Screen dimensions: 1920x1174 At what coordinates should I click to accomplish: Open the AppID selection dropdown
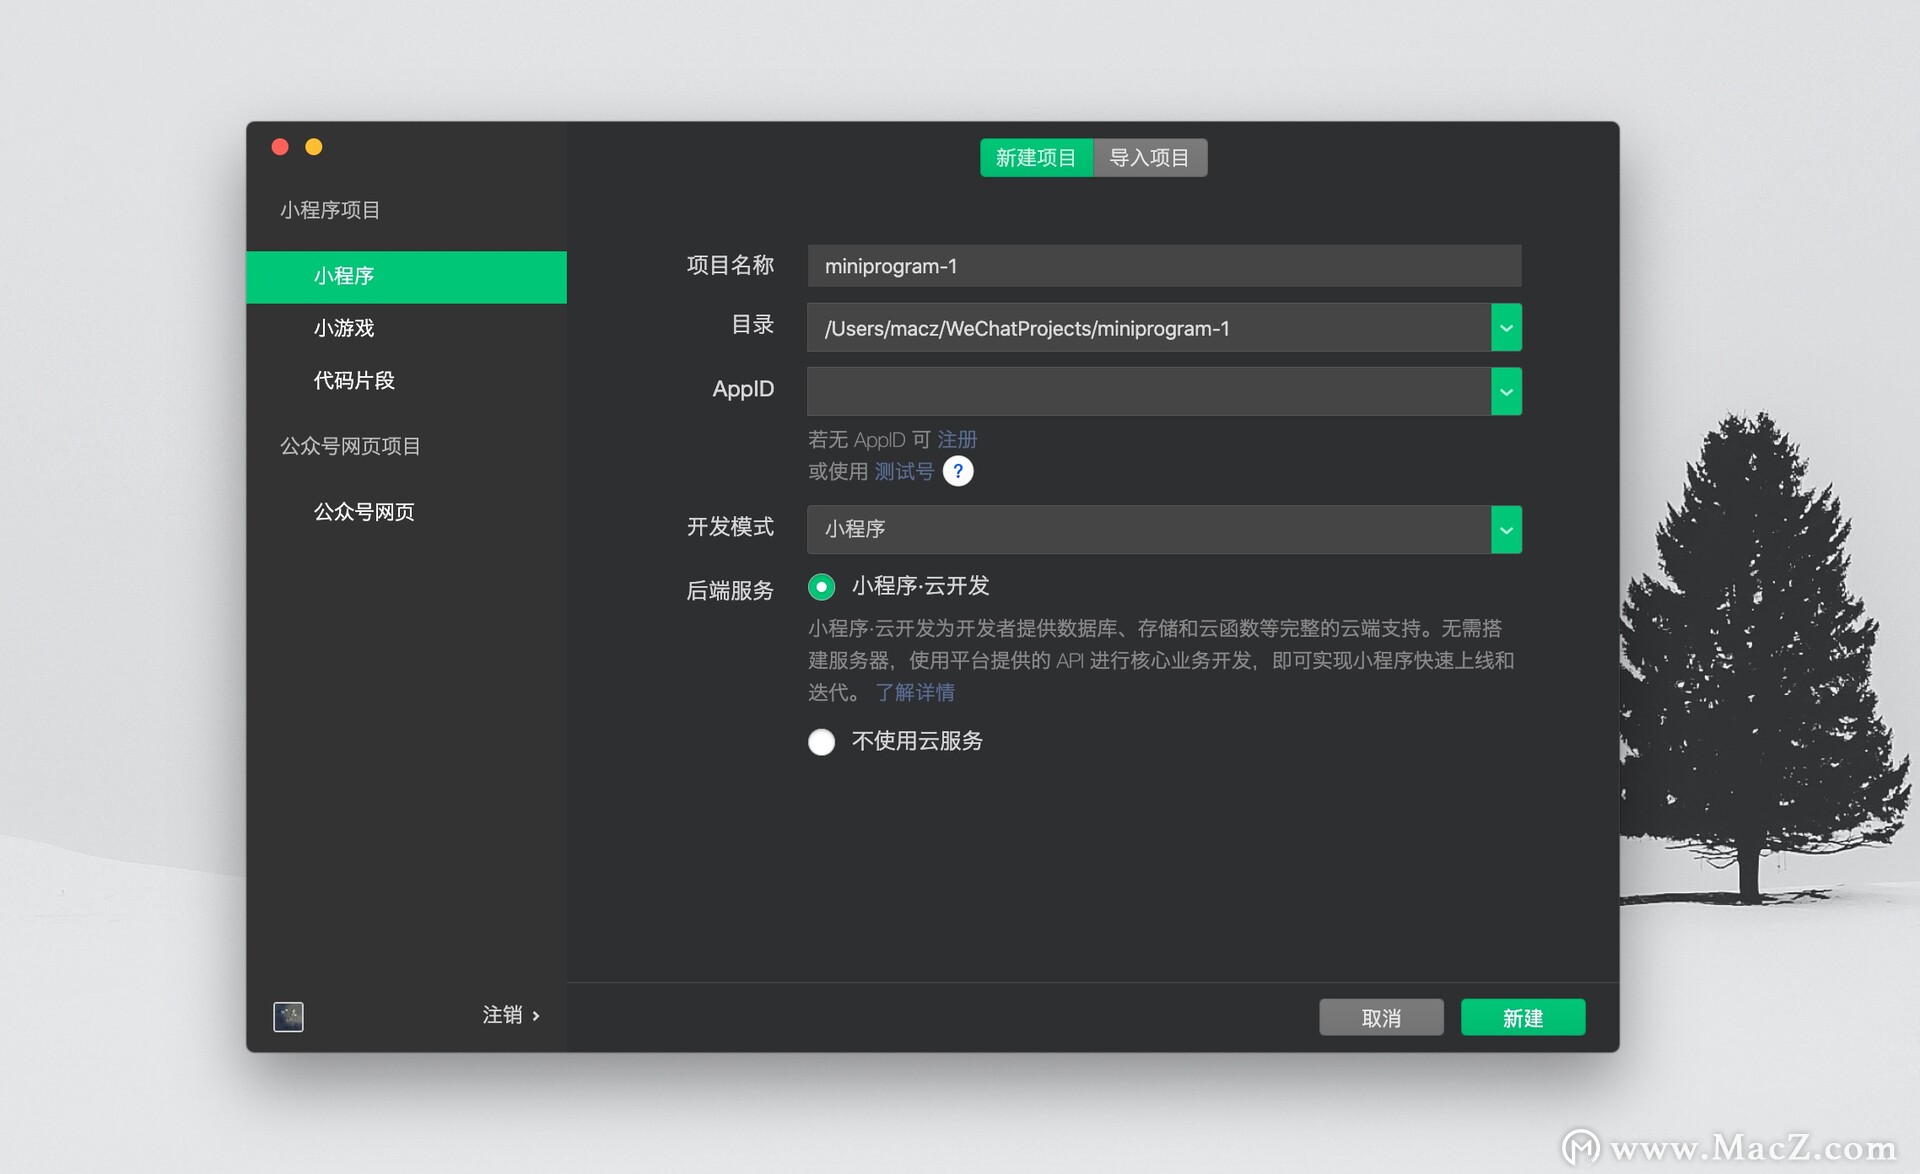tap(1505, 391)
